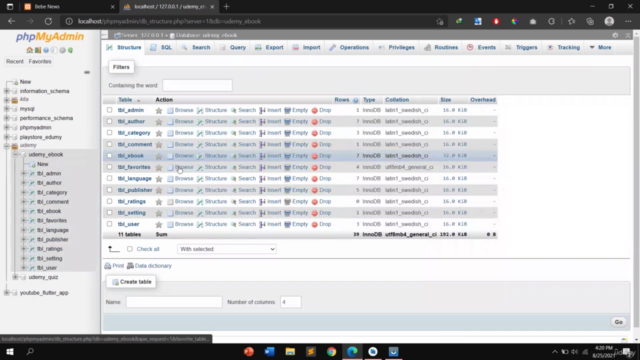Open Sublime Text from the taskbar

pos(311,351)
